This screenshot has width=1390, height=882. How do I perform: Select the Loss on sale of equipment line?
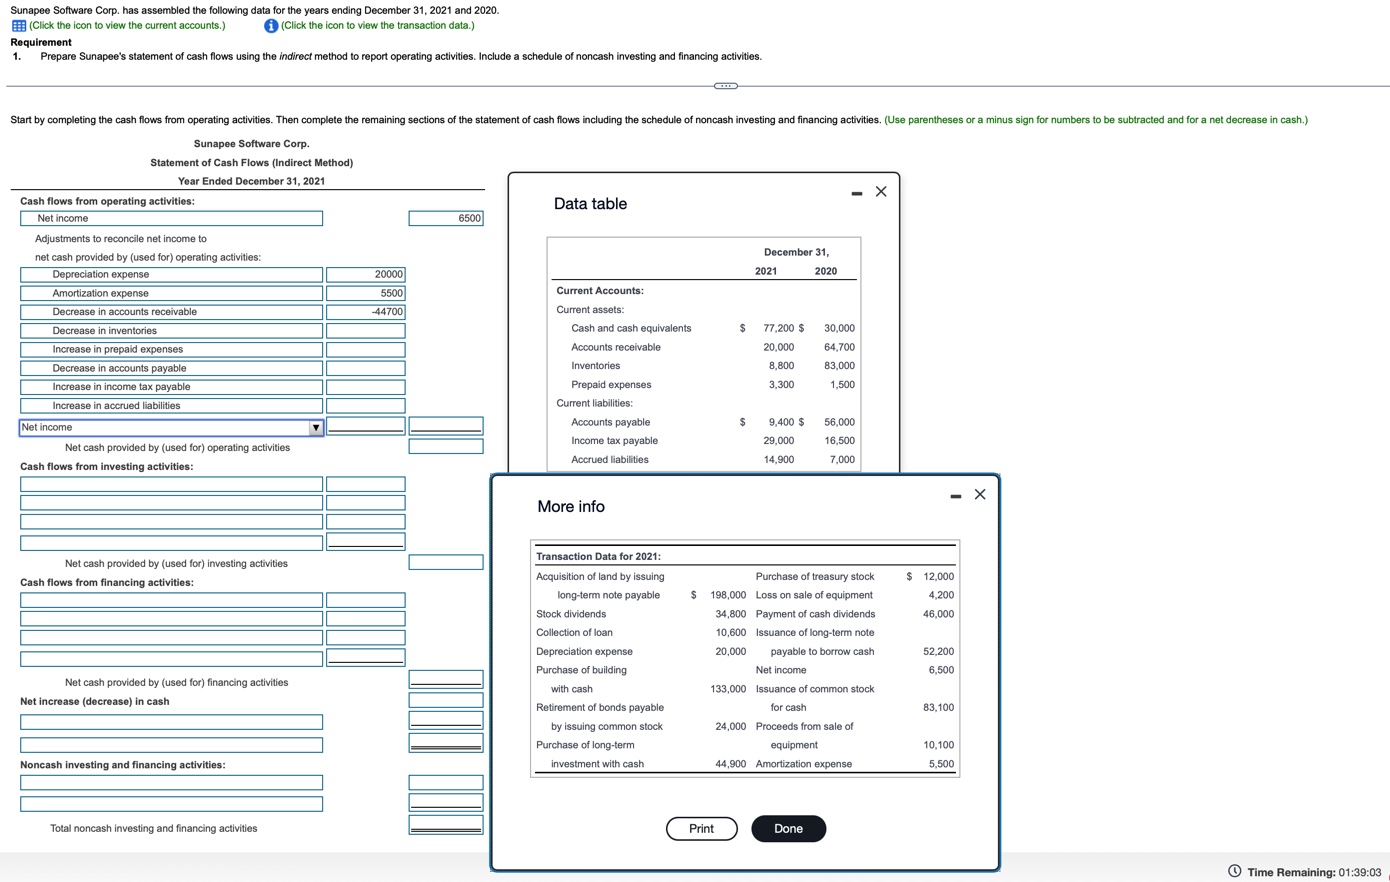tap(814, 595)
